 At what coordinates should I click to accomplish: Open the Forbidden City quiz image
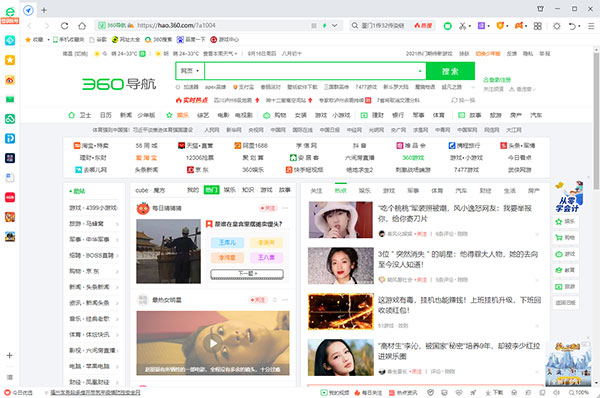pos(168,251)
